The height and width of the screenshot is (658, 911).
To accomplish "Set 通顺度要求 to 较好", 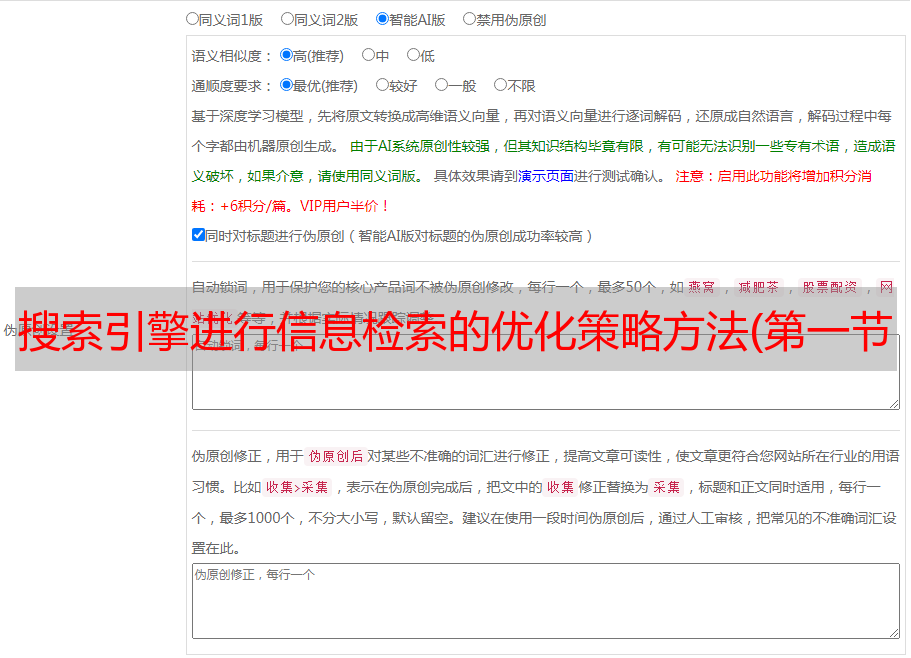I will tap(382, 85).
